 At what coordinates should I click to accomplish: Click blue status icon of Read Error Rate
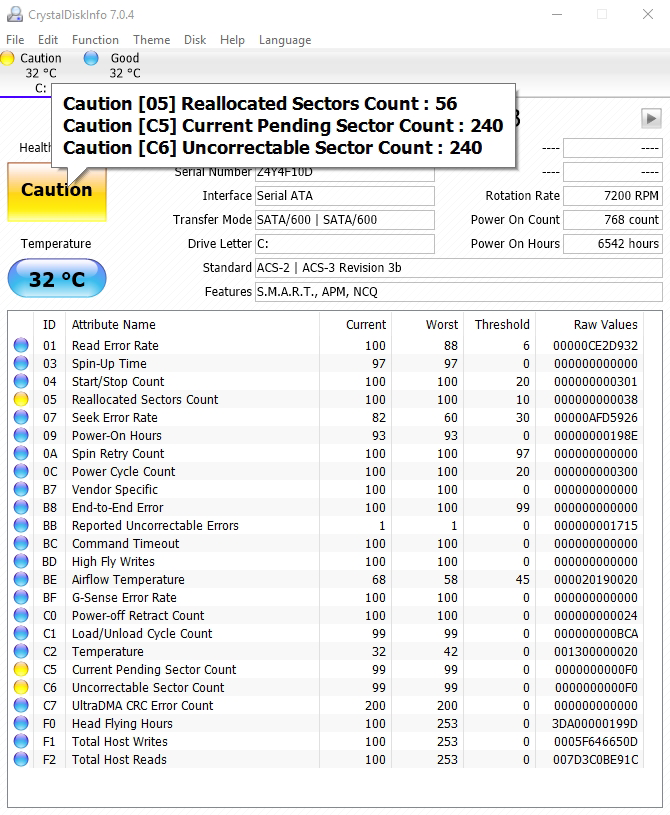coord(21,345)
